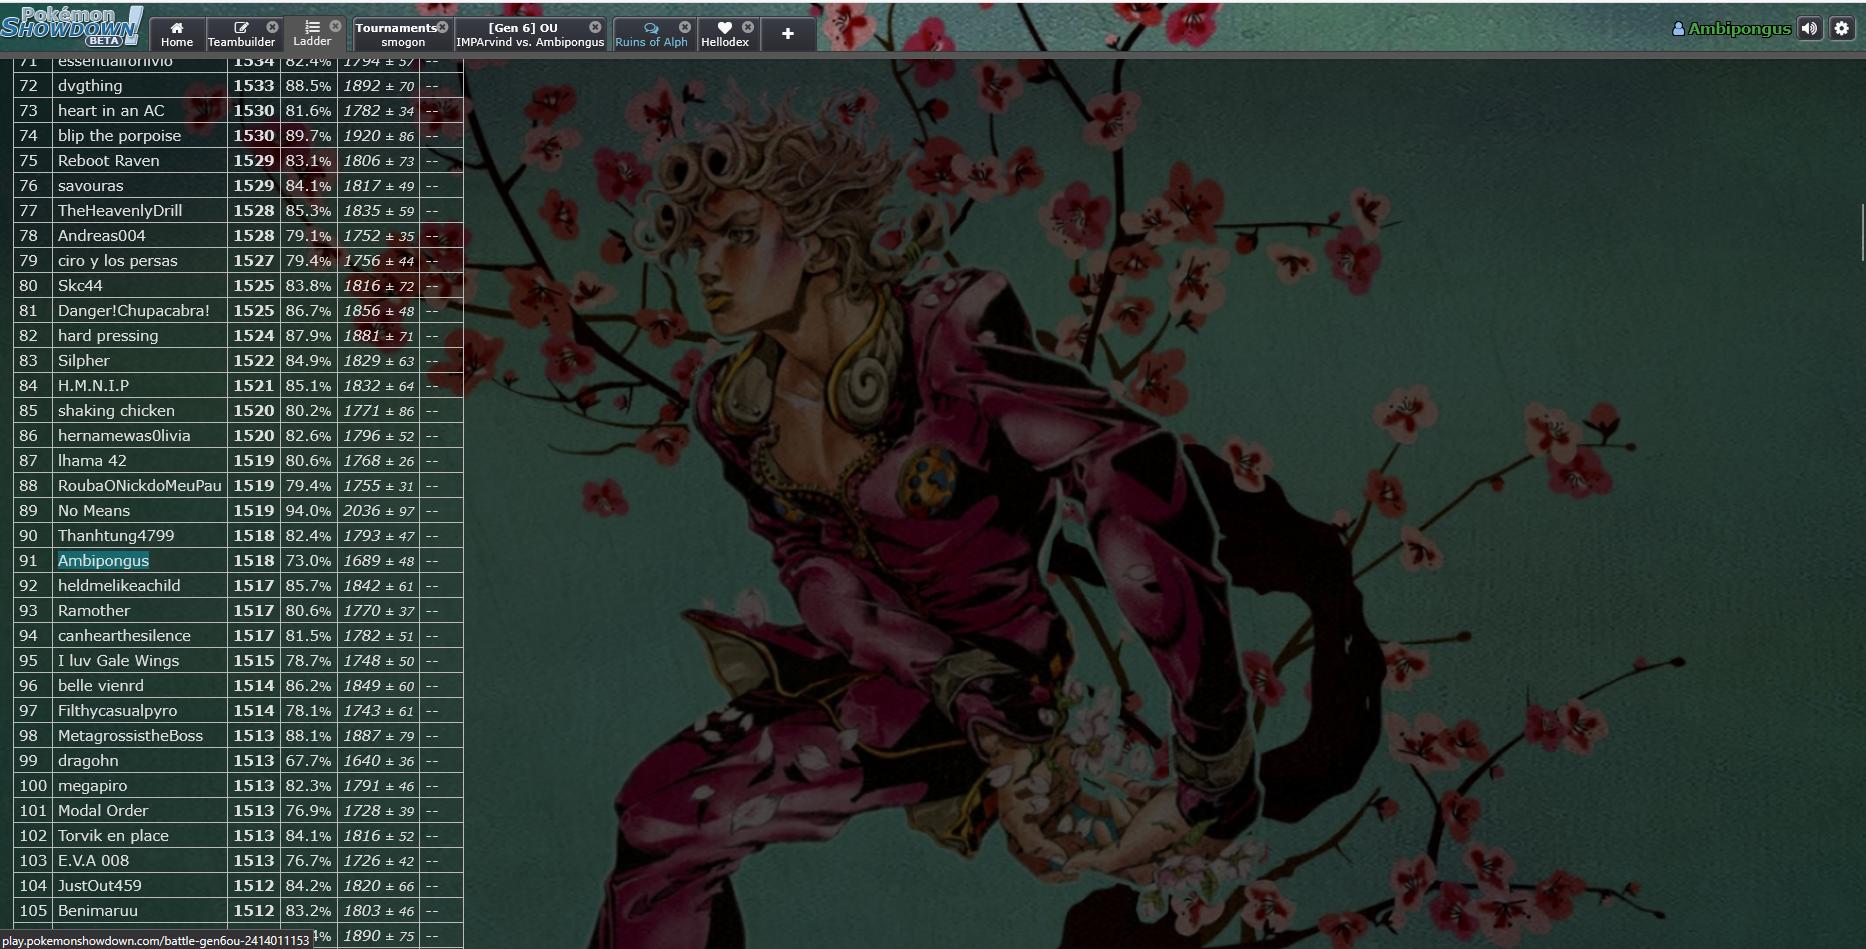Select player Benimaruu
Viewport: 1866px width, 949px height.
(98, 911)
